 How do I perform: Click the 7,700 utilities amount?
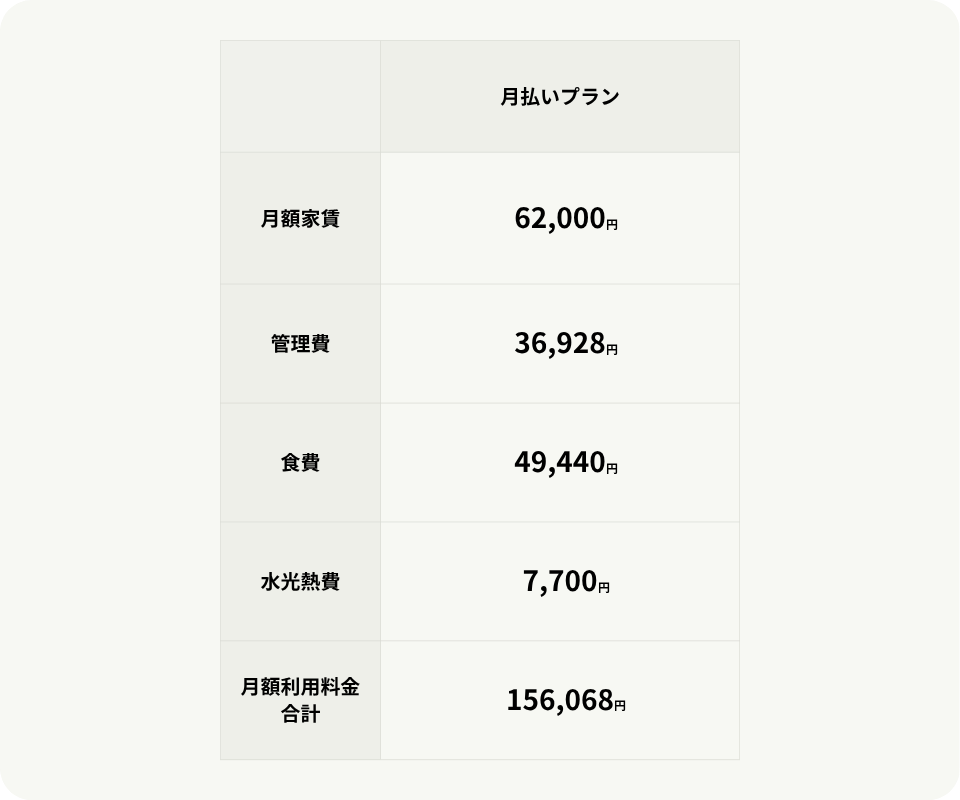[559, 581]
